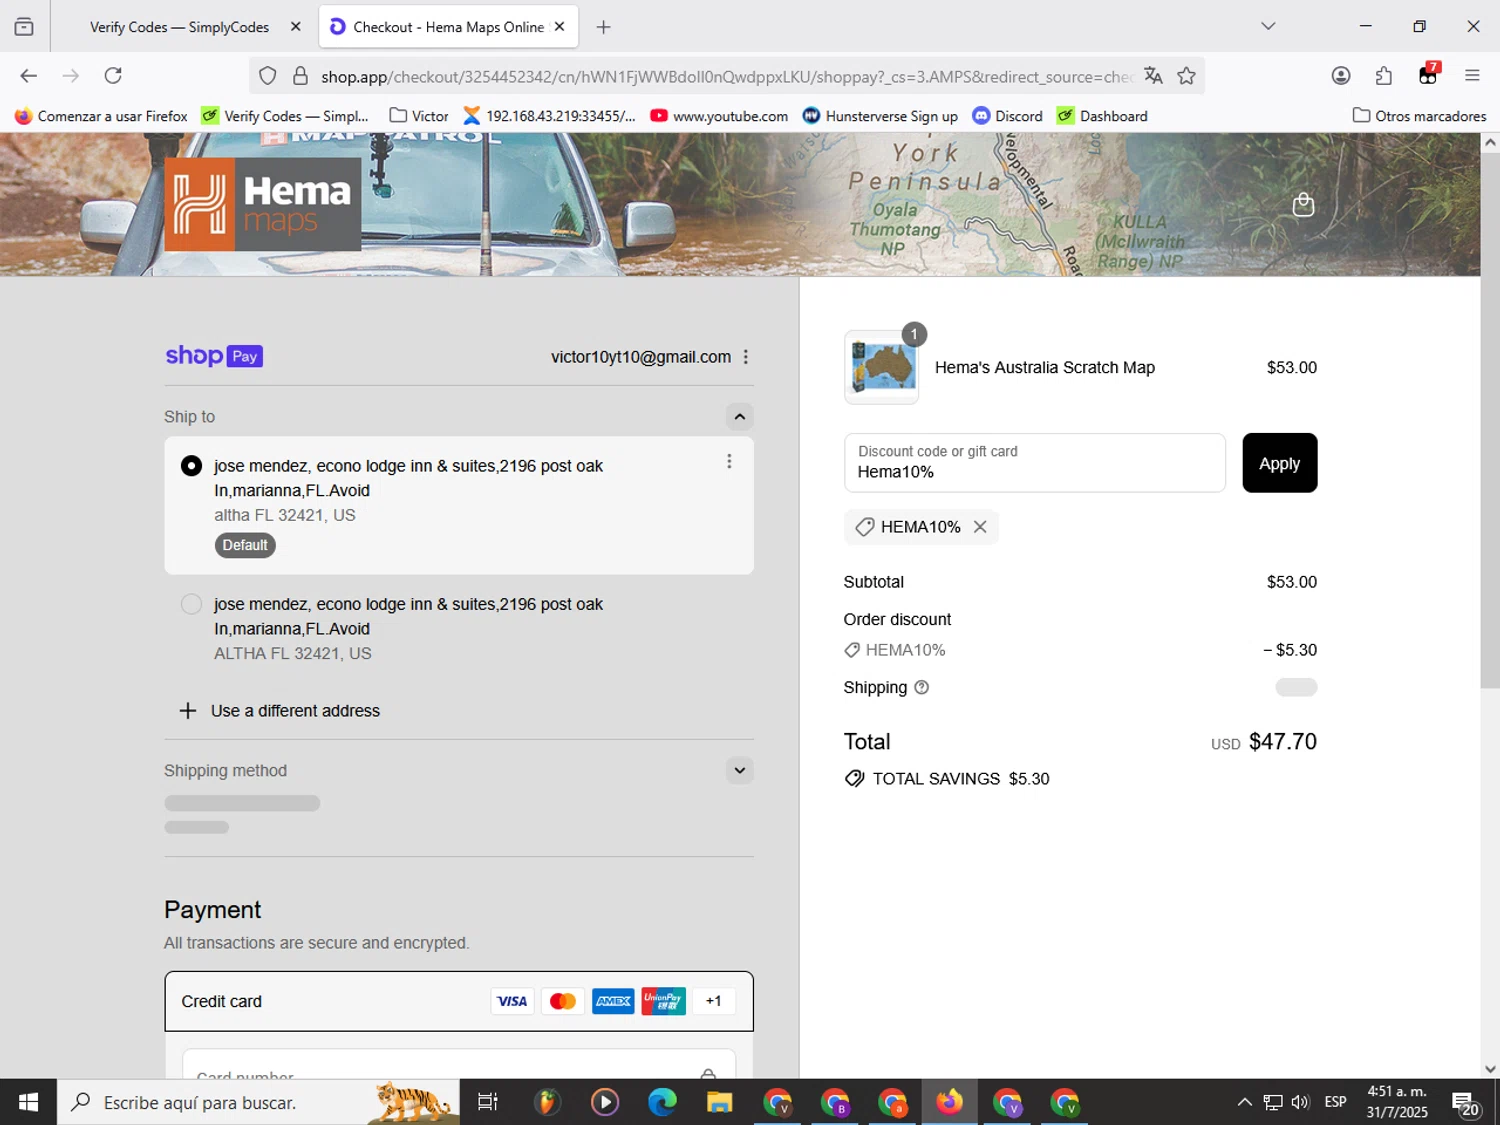Click the victor10yt10@gmail.com email text
This screenshot has width=1500, height=1125.
click(x=641, y=357)
